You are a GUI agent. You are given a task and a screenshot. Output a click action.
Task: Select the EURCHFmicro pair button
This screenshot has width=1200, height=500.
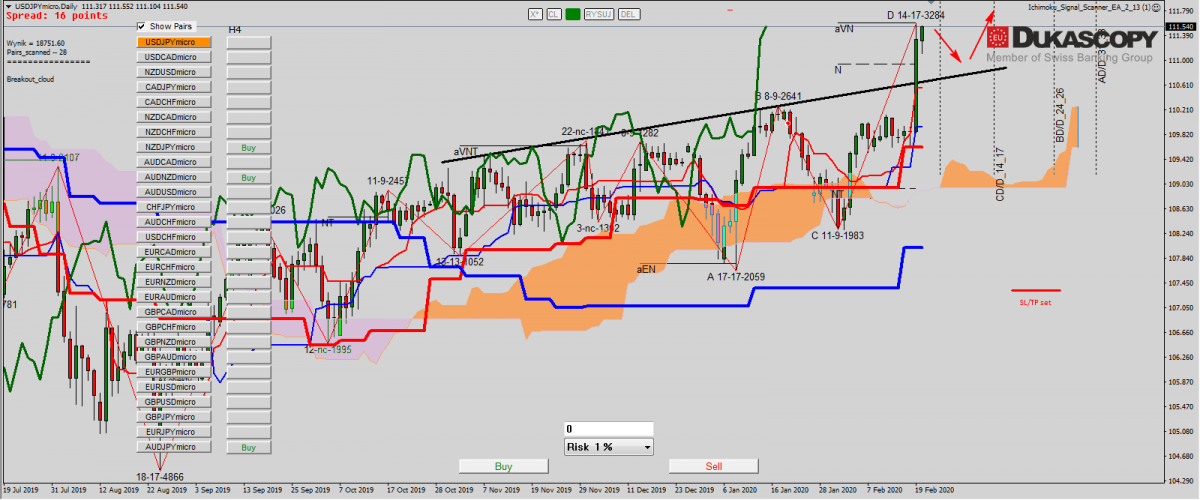173,267
